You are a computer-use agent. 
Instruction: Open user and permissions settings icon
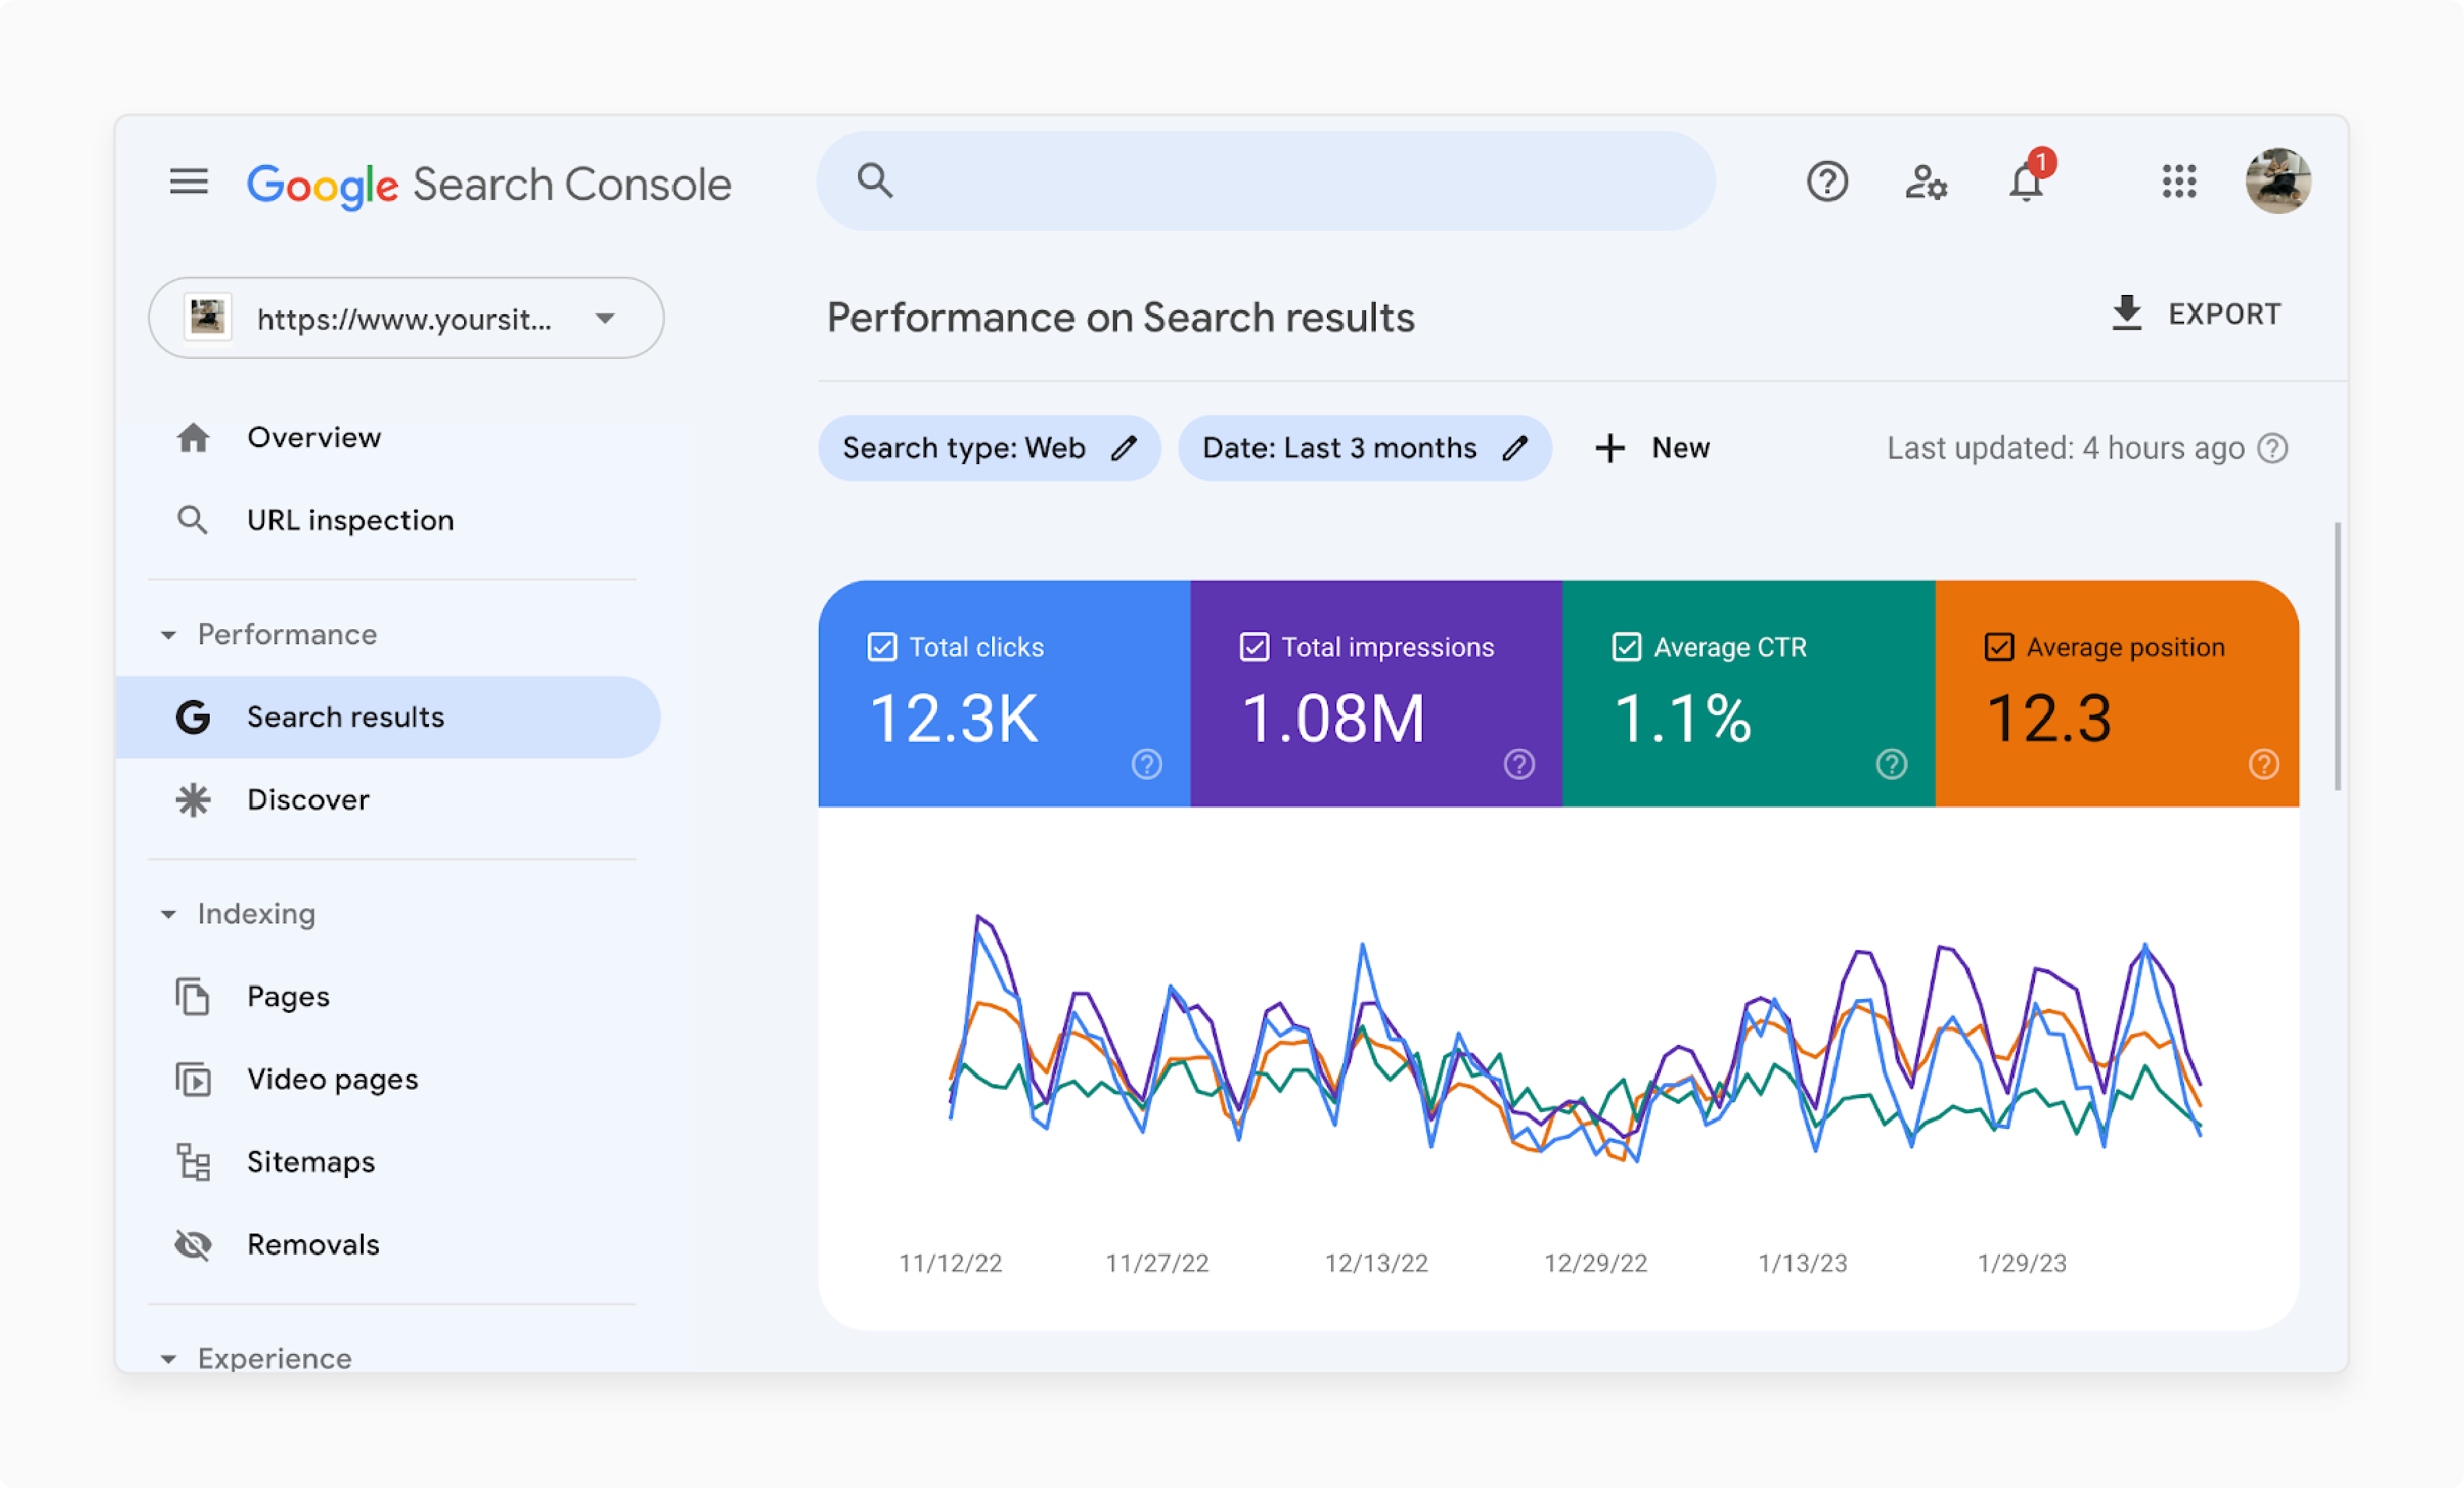[x=1926, y=182]
